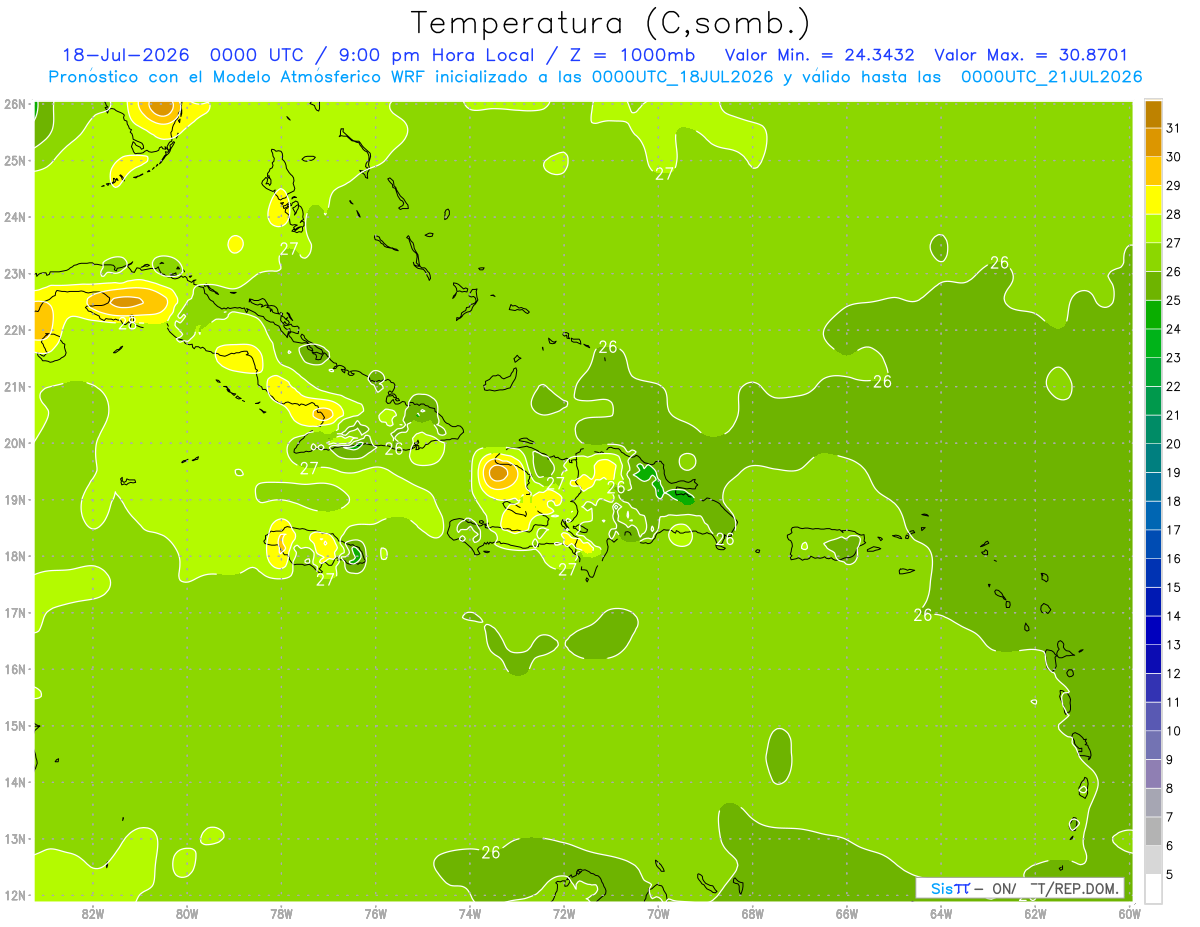The height and width of the screenshot is (927, 1200).
Task: Click the colorbar label "25"
Action: [x=1173, y=300]
